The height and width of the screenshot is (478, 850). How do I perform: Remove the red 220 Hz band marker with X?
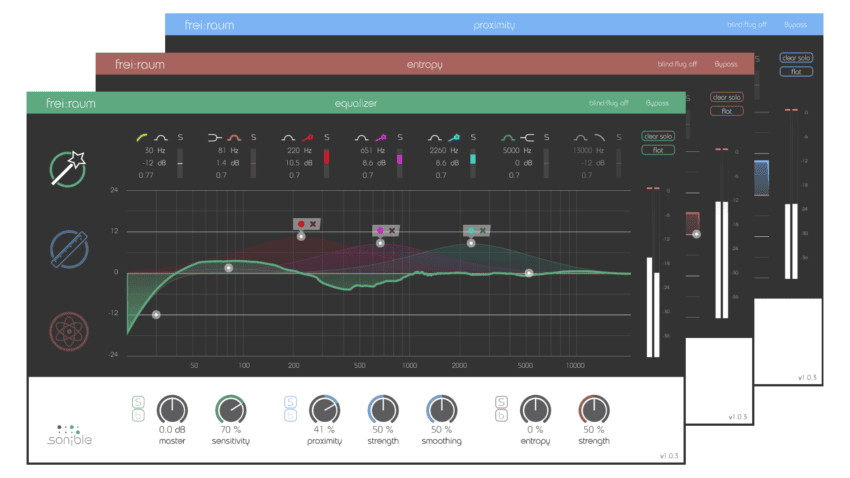pos(313,224)
